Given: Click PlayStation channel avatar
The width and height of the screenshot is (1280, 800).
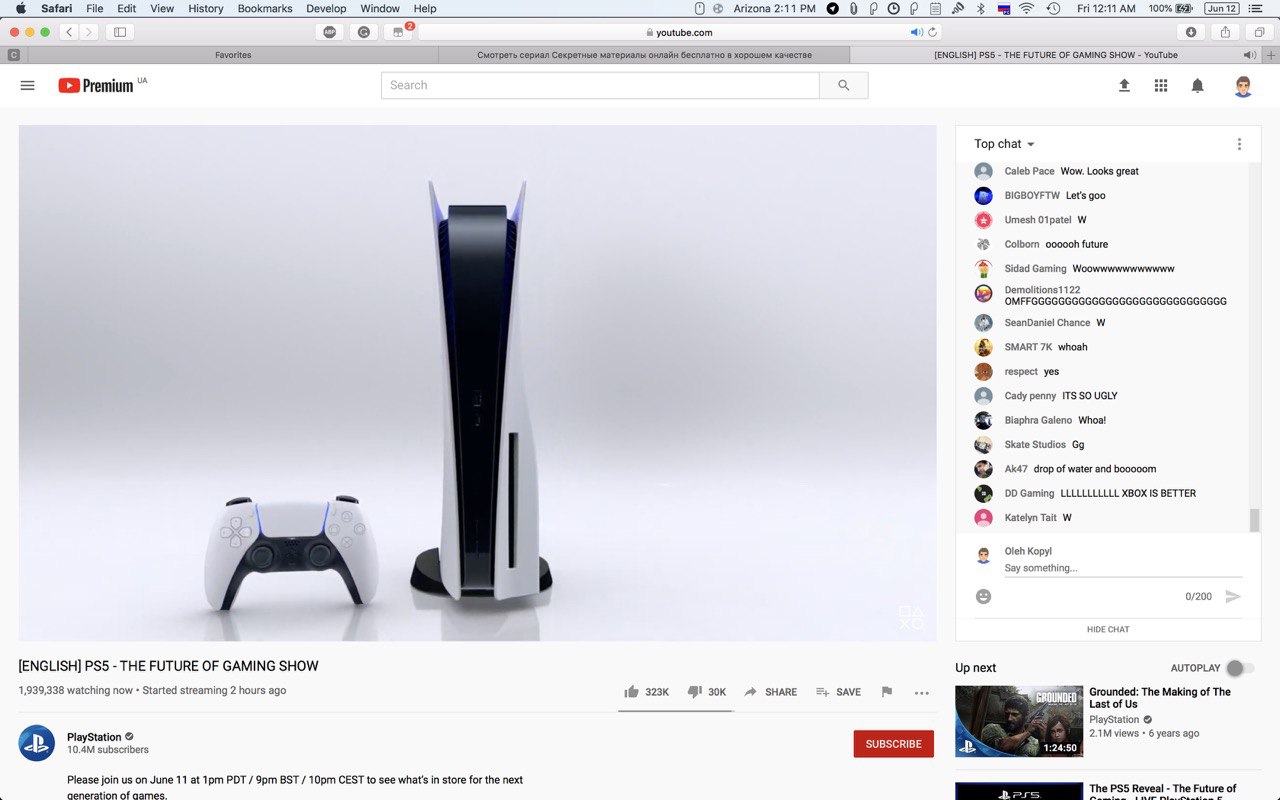Looking at the screenshot, I should click(x=37, y=743).
